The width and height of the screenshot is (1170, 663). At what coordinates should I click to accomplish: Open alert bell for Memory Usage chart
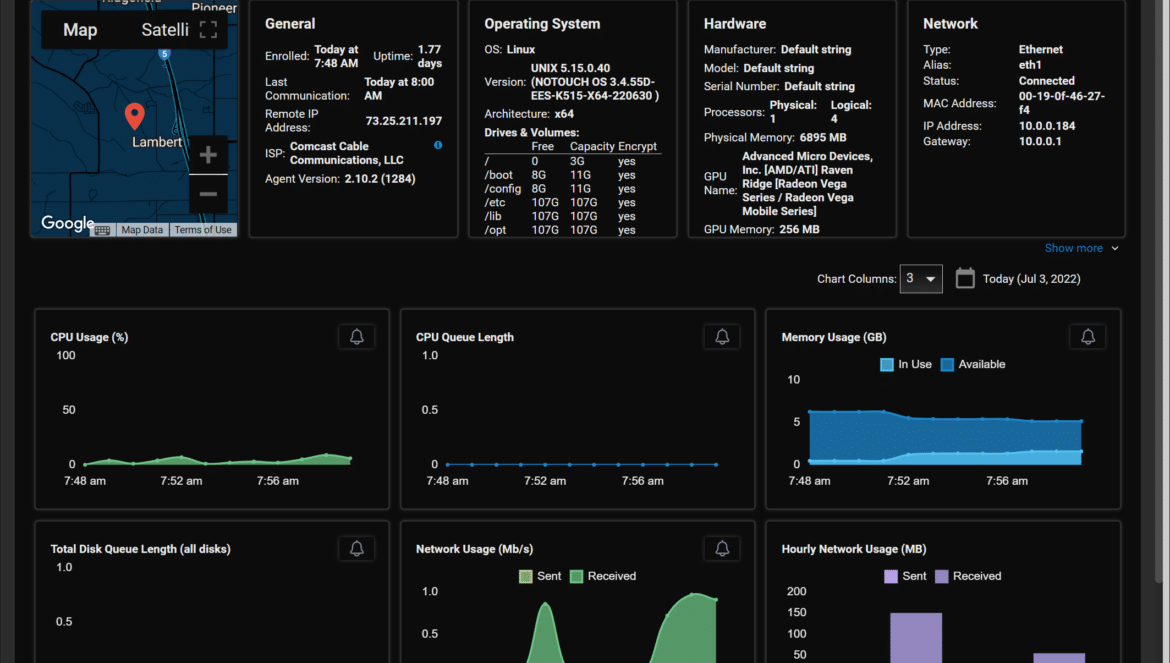[x=1088, y=337]
